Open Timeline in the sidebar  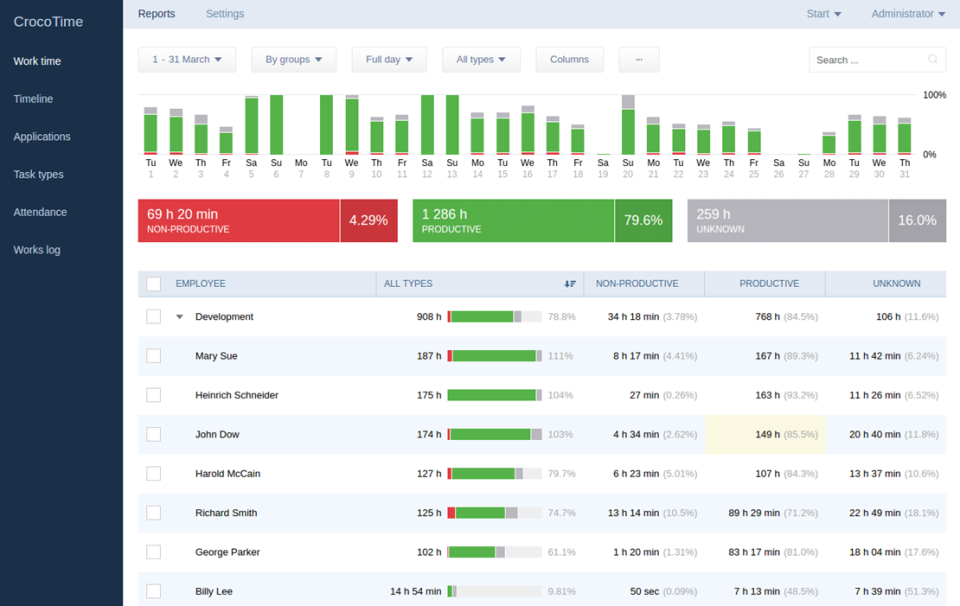[x=33, y=99]
